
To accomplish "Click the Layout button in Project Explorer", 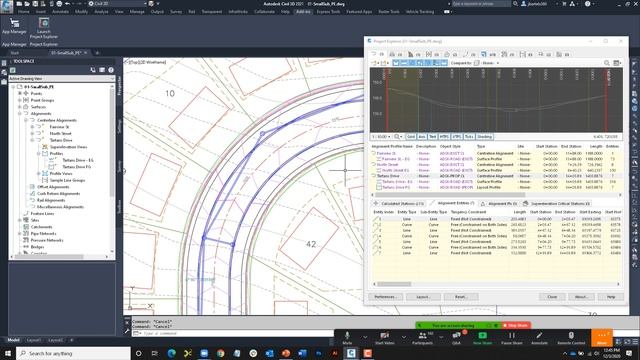I will tap(423, 297).
